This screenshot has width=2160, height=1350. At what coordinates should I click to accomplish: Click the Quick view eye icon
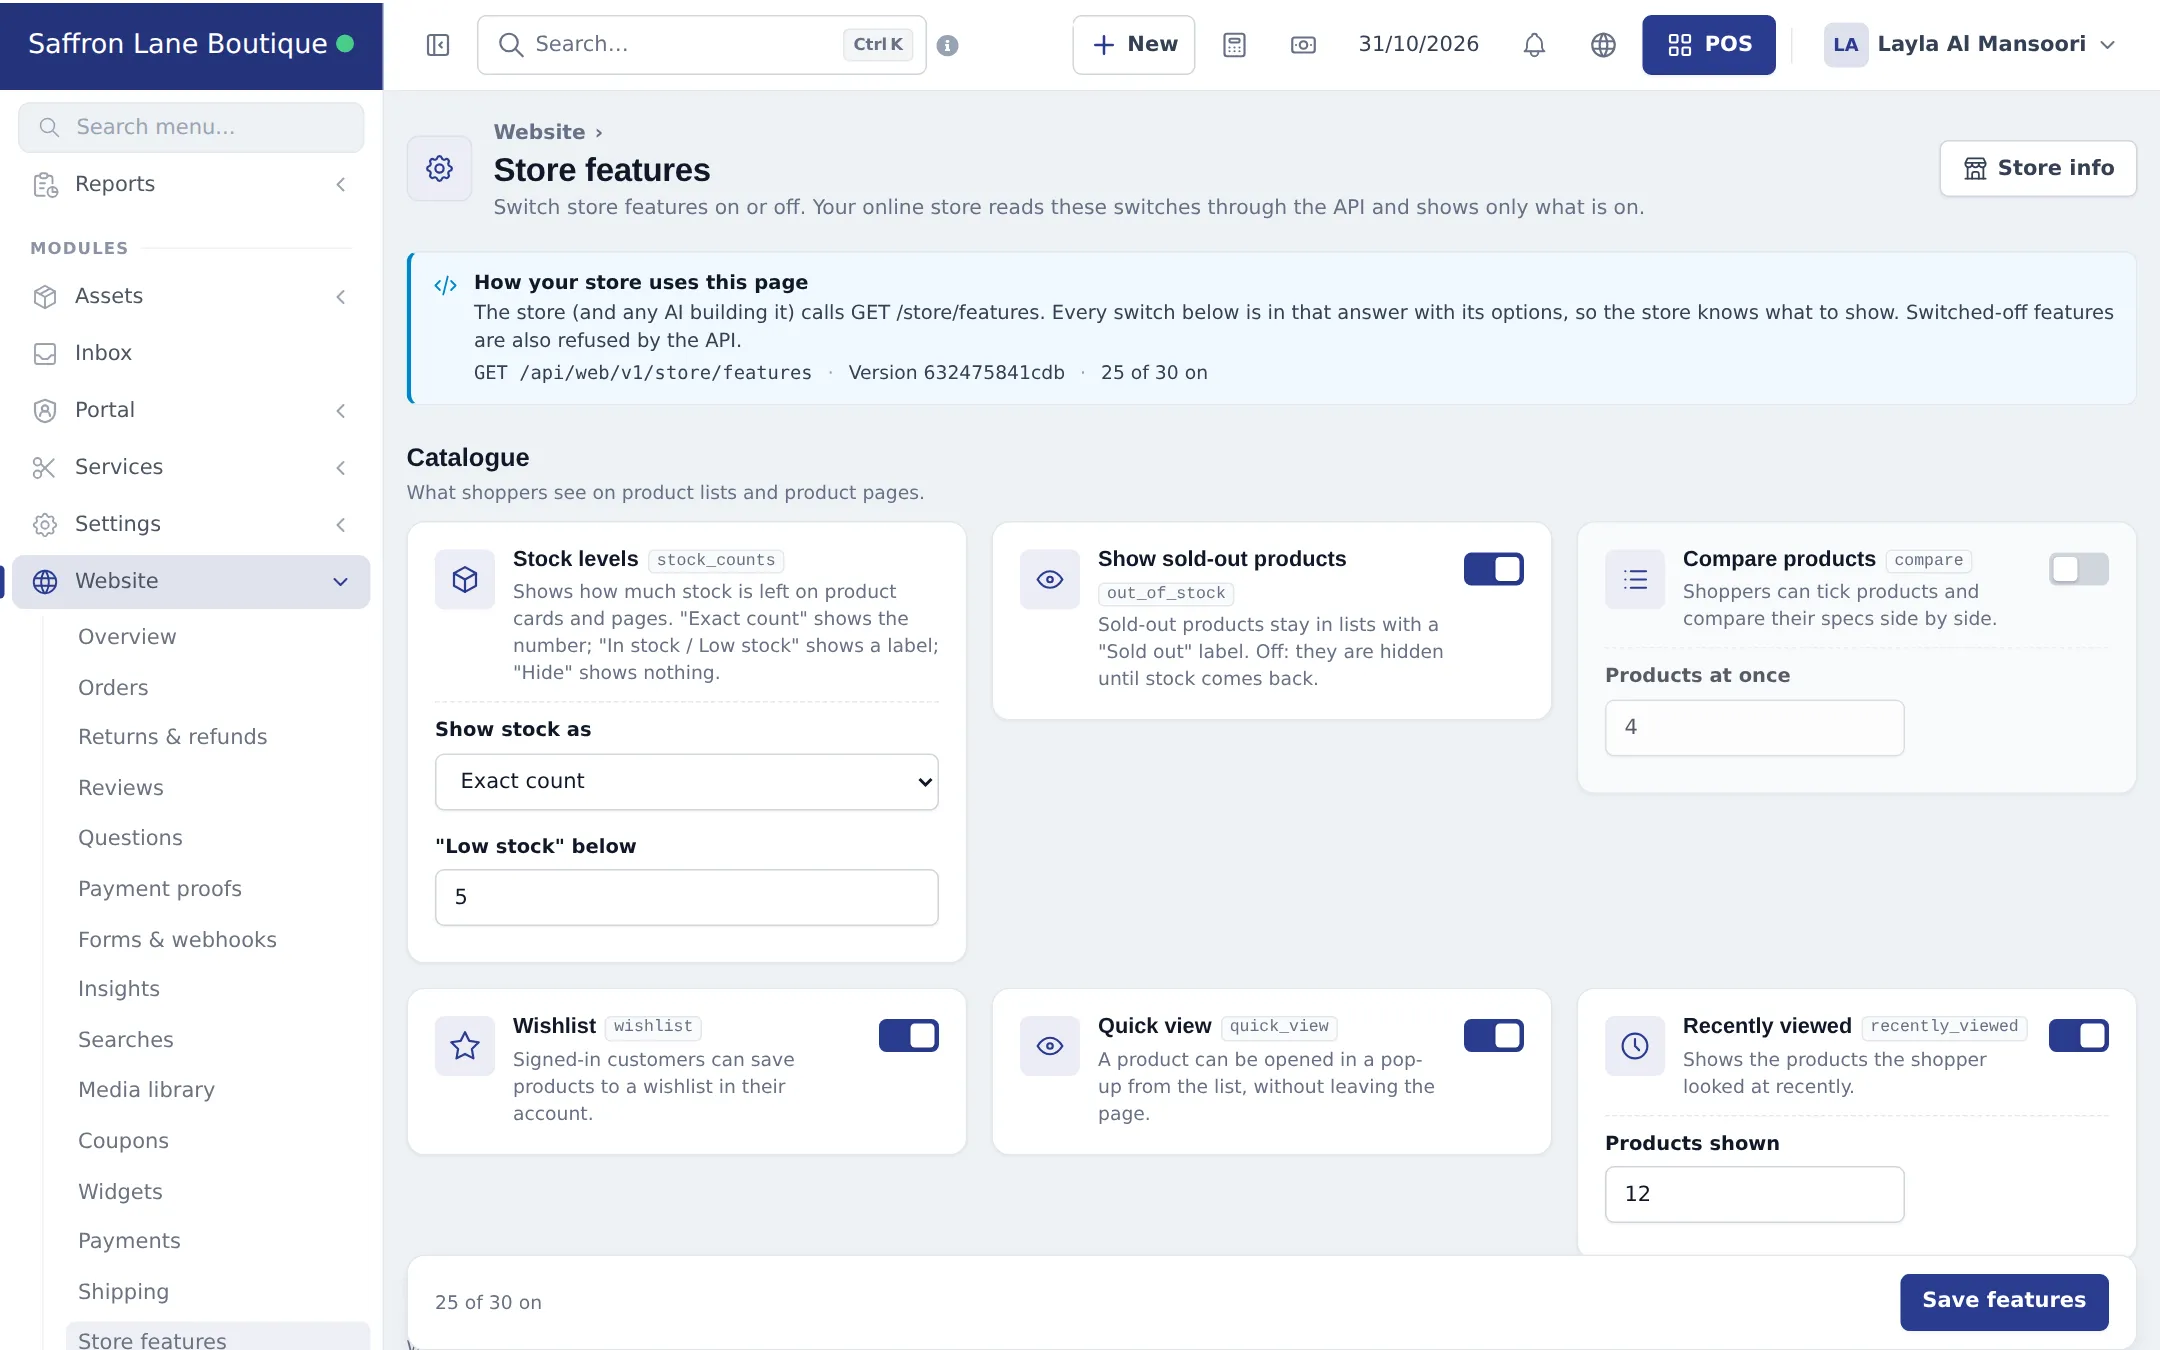click(x=1050, y=1046)
